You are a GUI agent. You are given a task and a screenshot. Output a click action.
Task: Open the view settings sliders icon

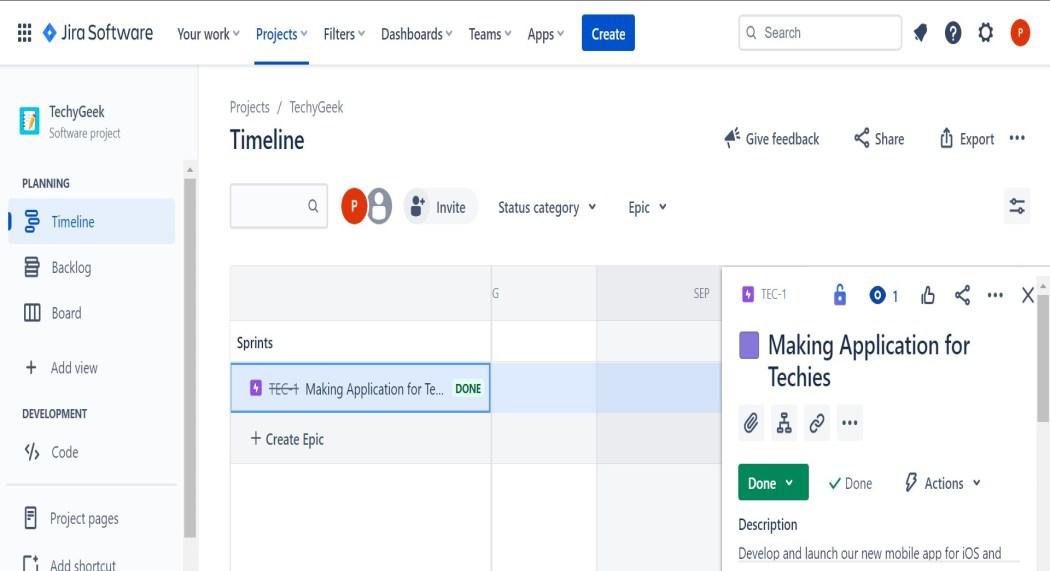tap(1017, 206)
